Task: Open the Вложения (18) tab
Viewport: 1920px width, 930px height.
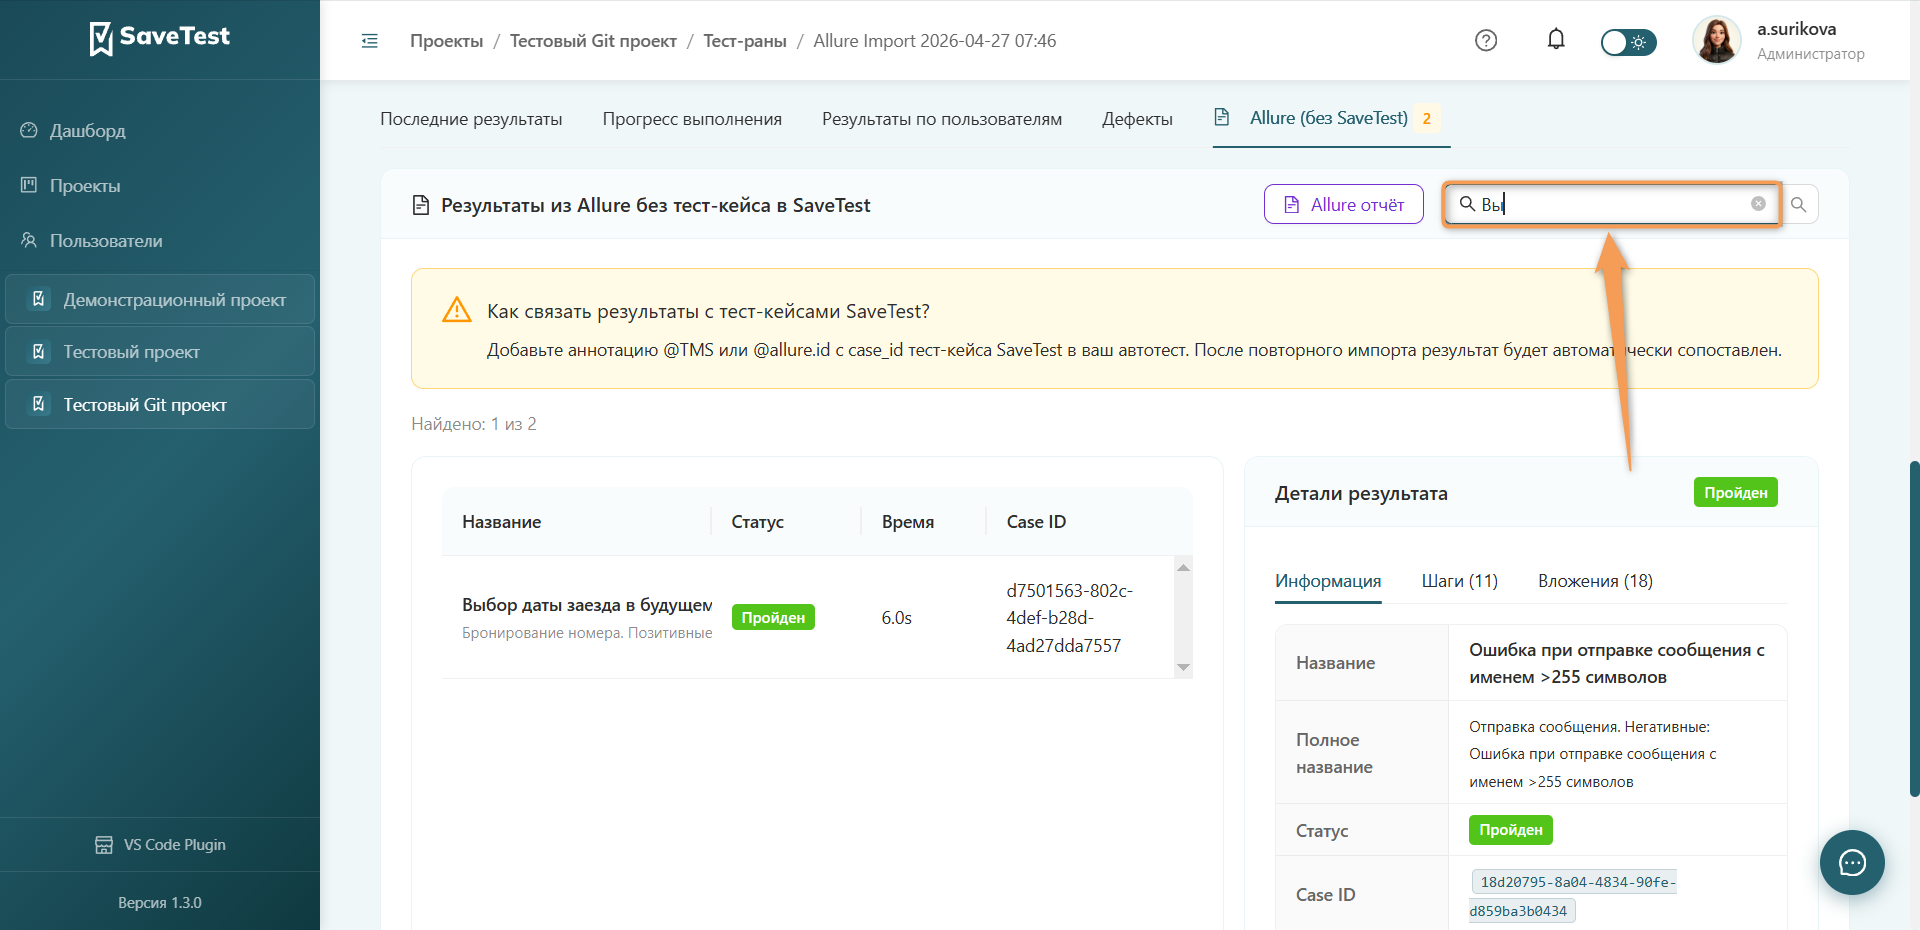Action: [1595, 581]
